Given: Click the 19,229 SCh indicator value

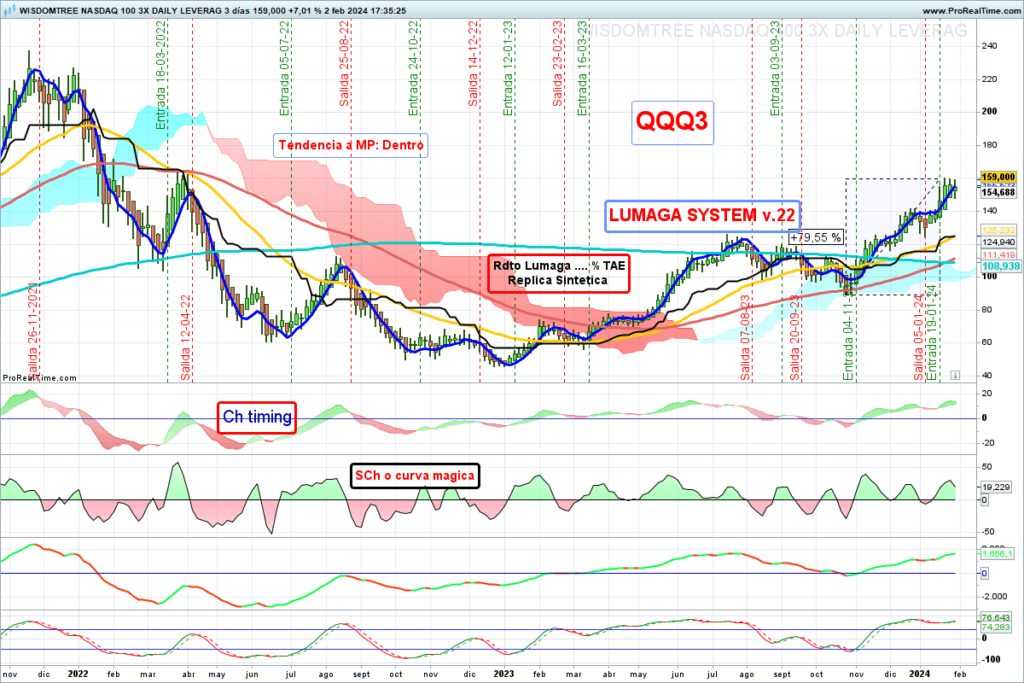Looking at the screenshot, I should pos(996,487).
